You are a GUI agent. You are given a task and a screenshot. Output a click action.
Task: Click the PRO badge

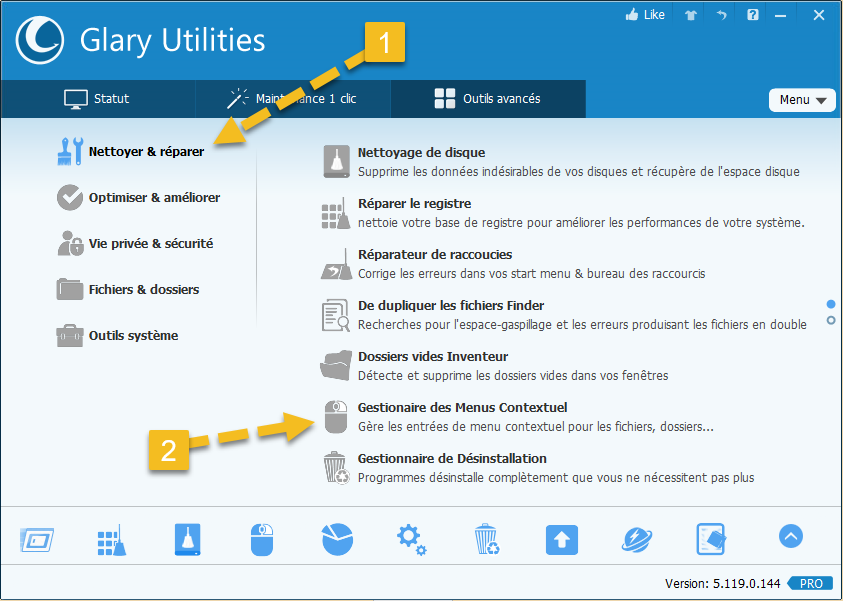coord(810,584)
